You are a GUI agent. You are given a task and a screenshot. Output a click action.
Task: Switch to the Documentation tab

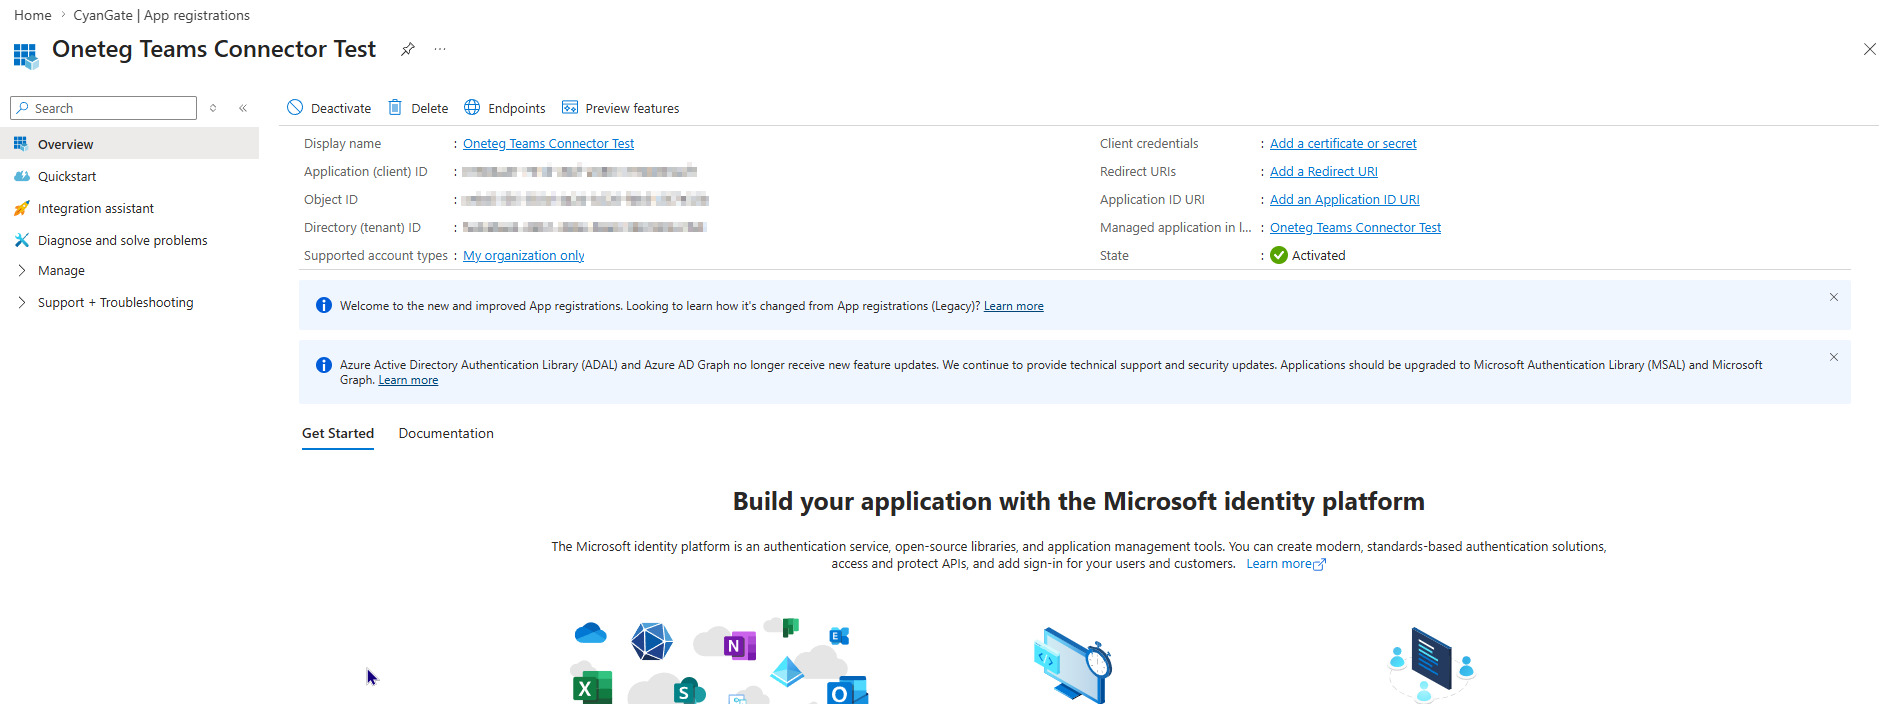pos(446,433)
